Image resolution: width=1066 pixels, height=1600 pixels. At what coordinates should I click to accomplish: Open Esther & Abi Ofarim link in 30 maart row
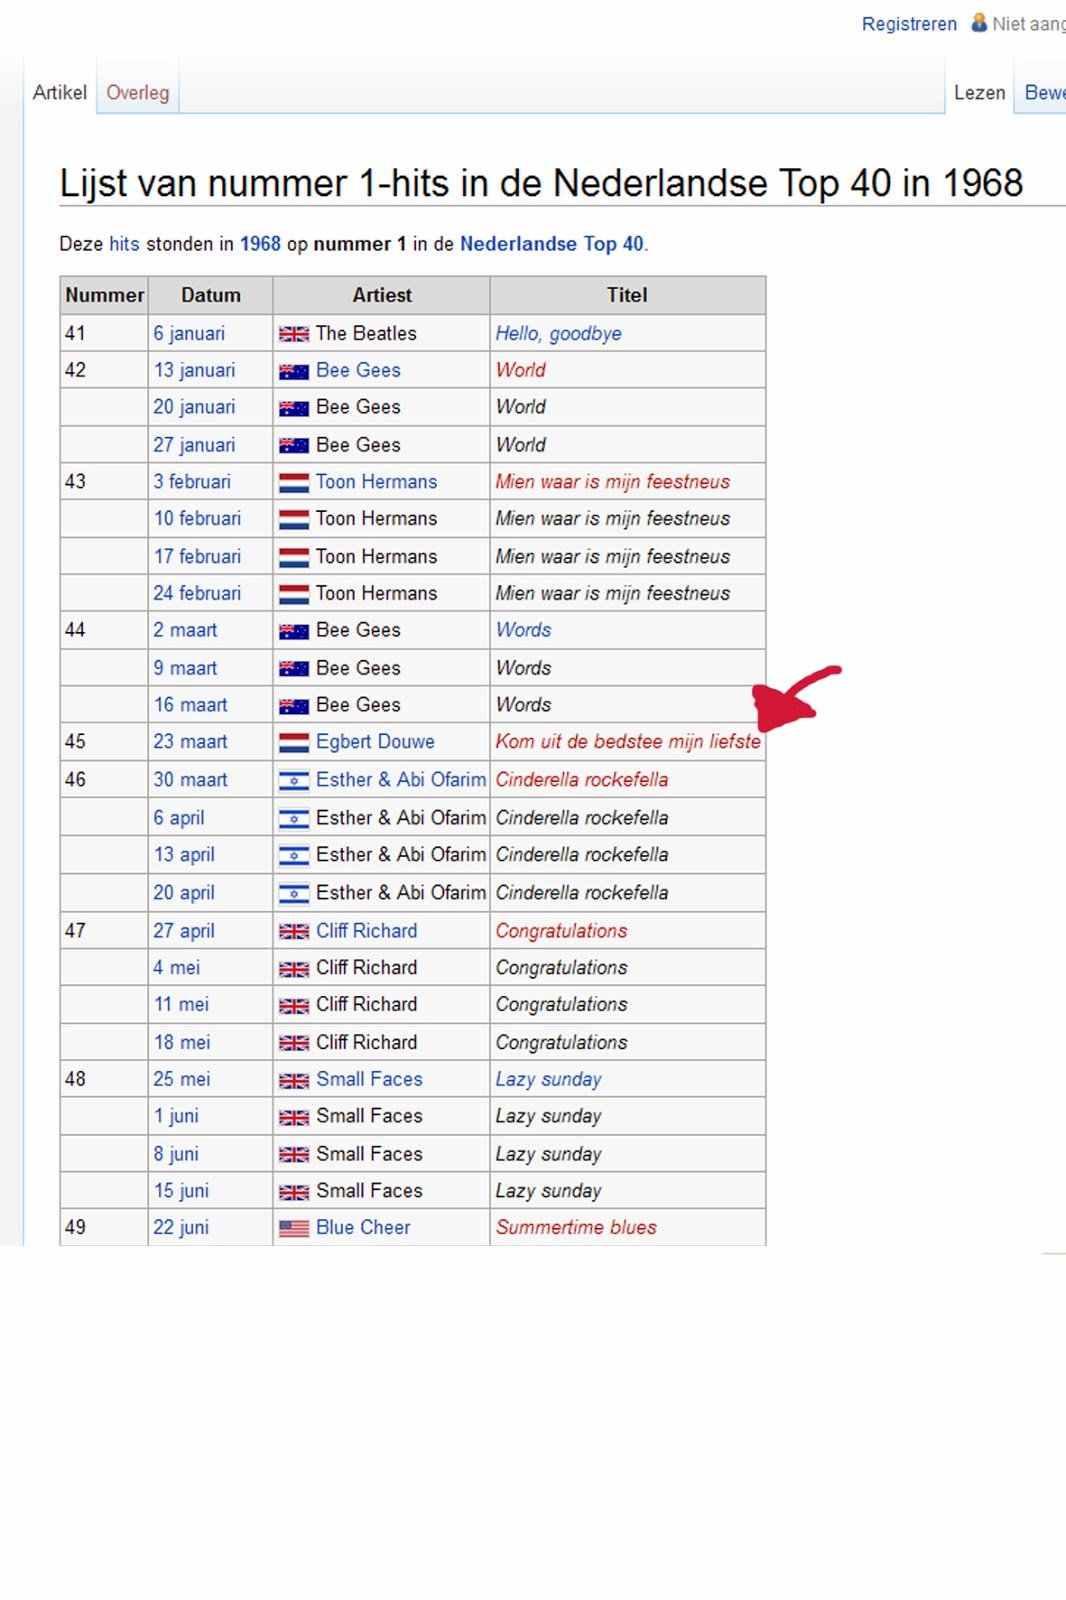point(401,779)
